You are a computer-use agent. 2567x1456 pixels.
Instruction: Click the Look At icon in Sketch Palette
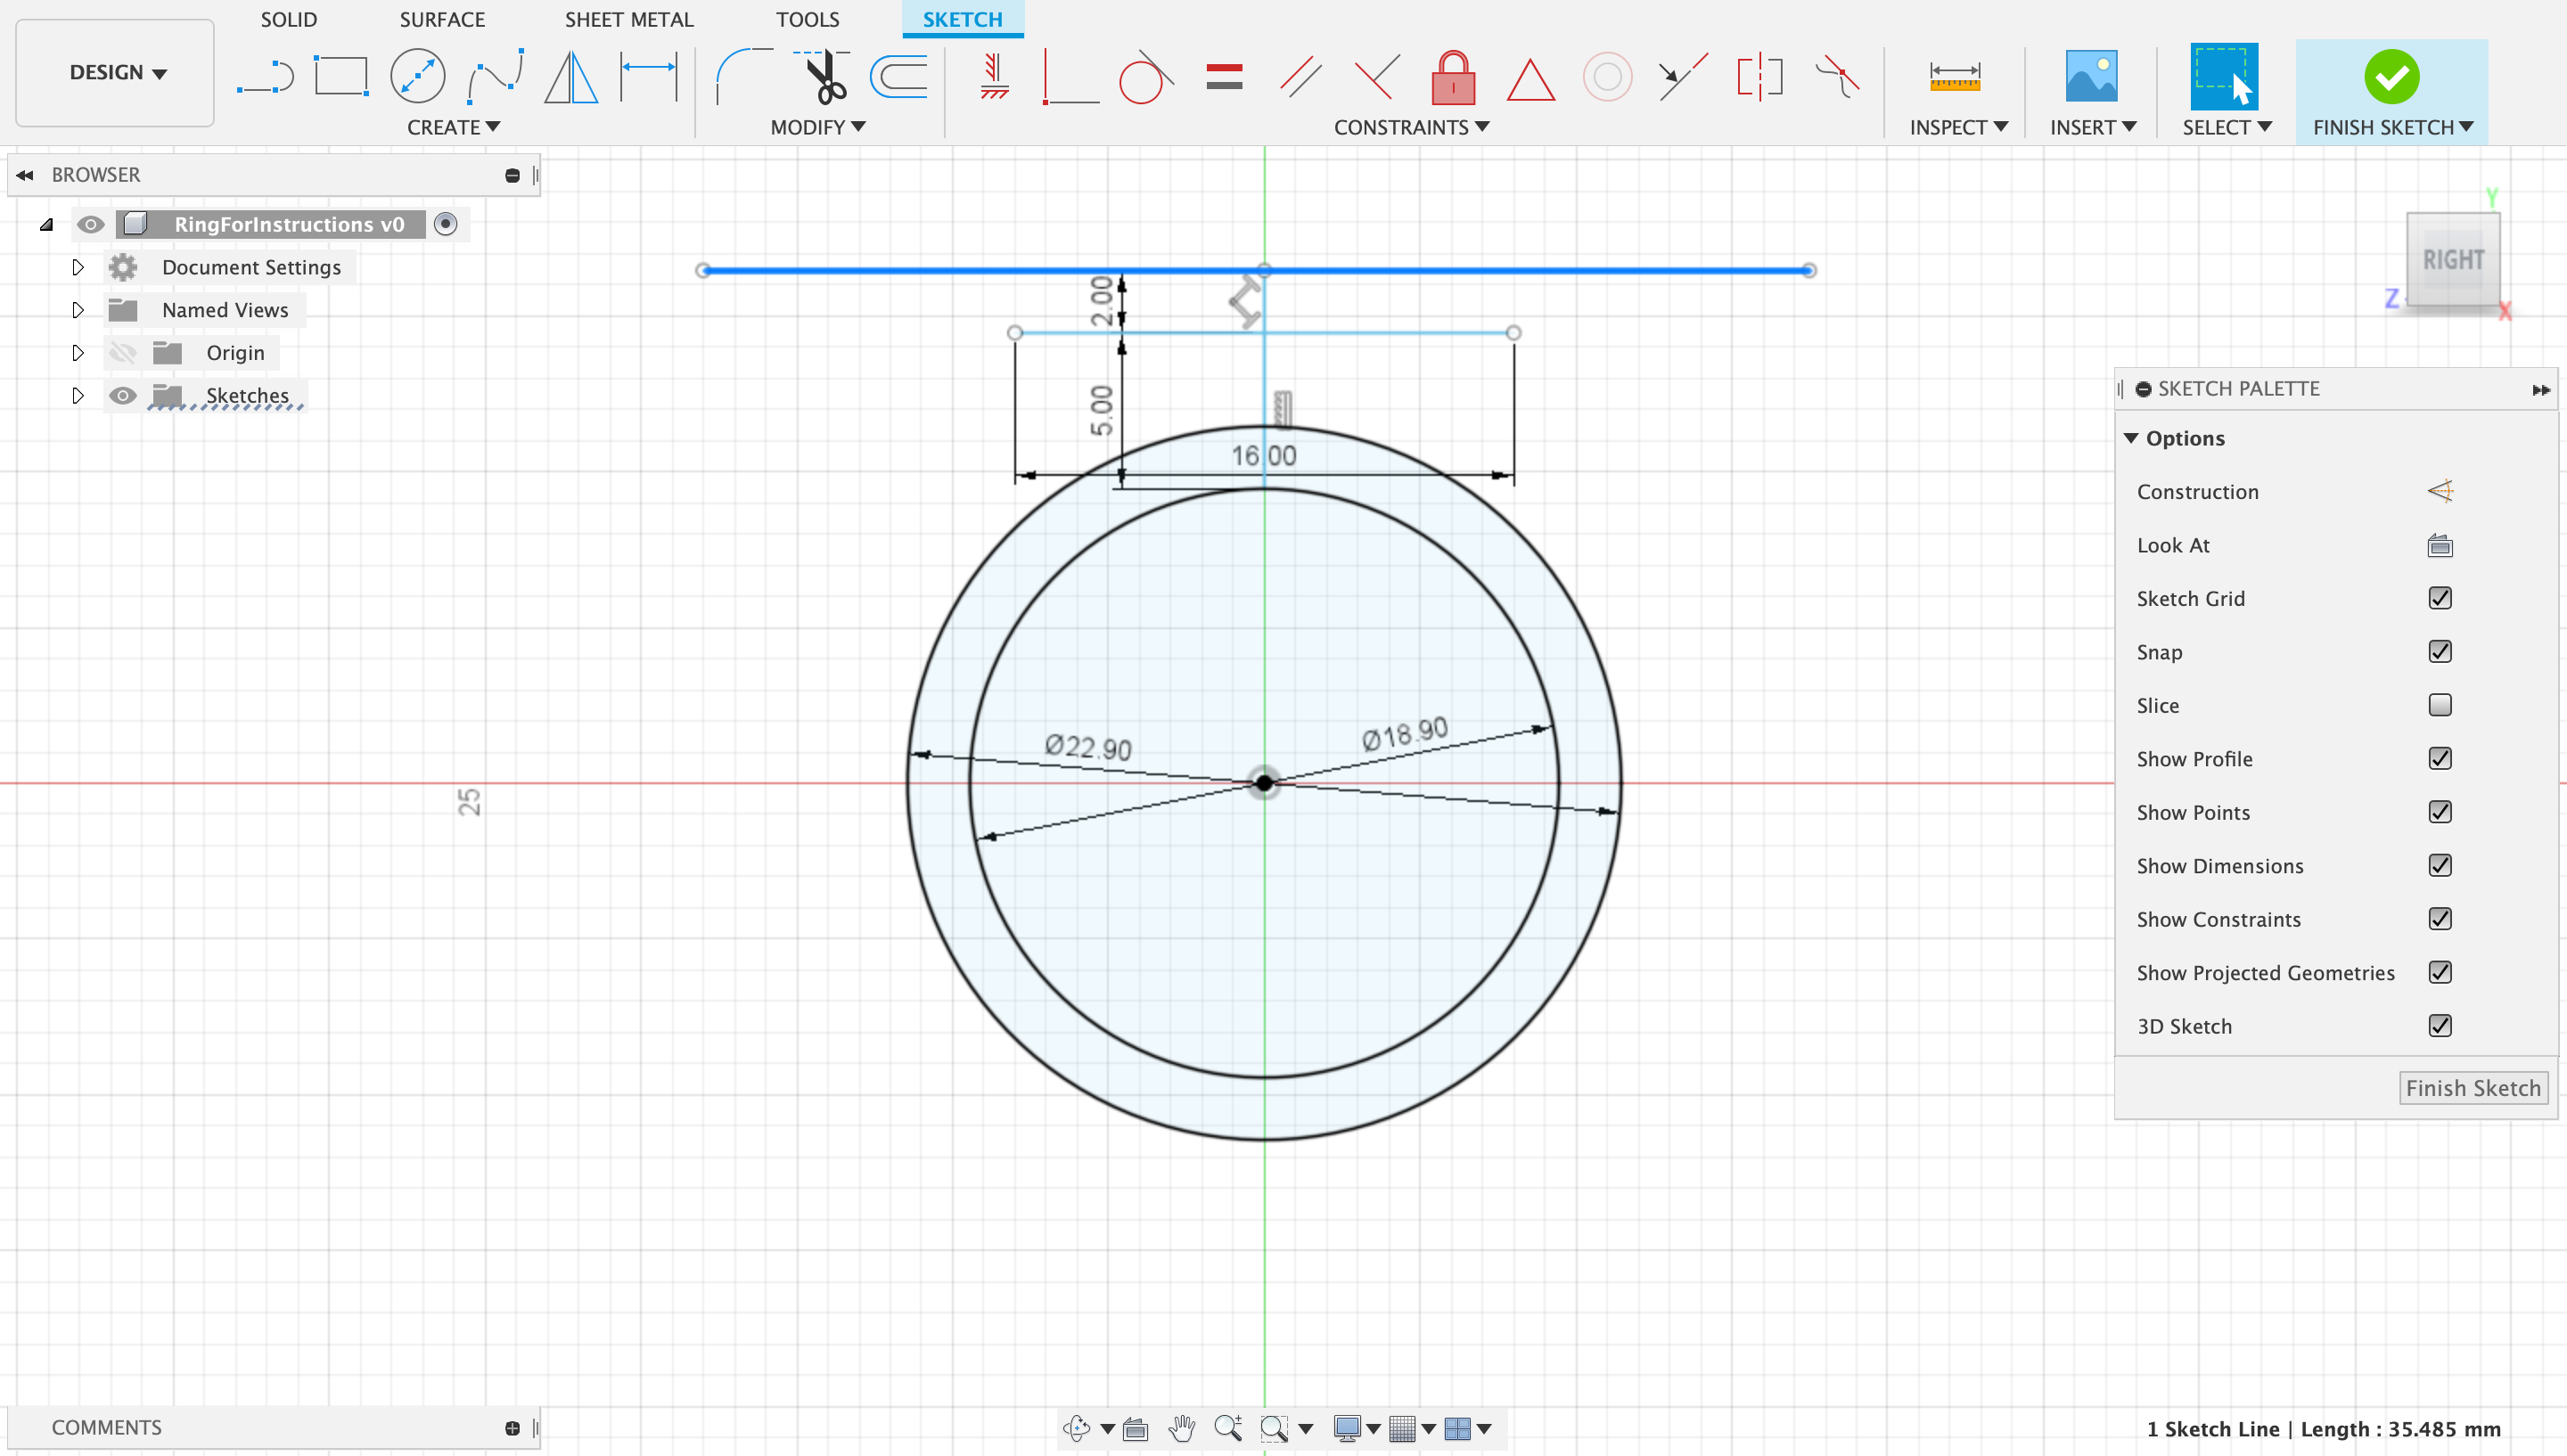point(2439,545)
